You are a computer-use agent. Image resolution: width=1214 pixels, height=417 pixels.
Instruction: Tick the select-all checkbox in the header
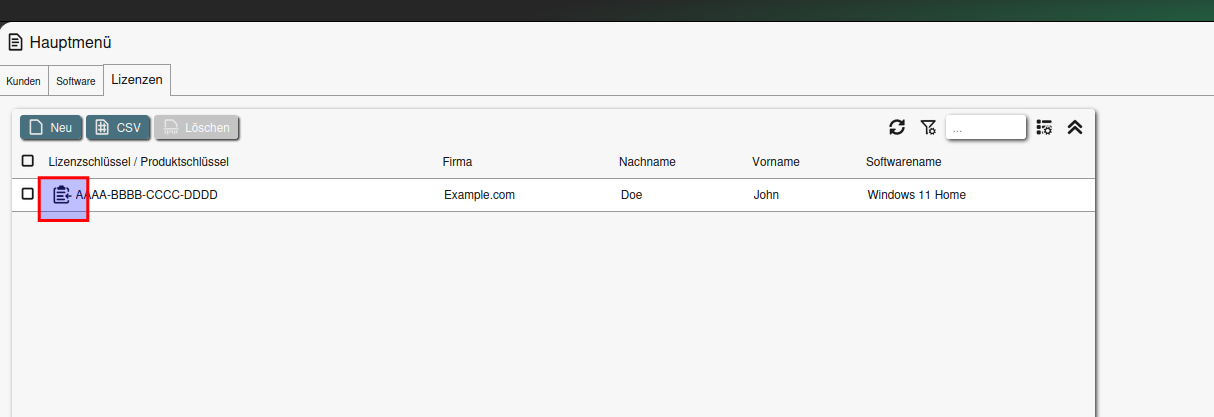[28, 161]
